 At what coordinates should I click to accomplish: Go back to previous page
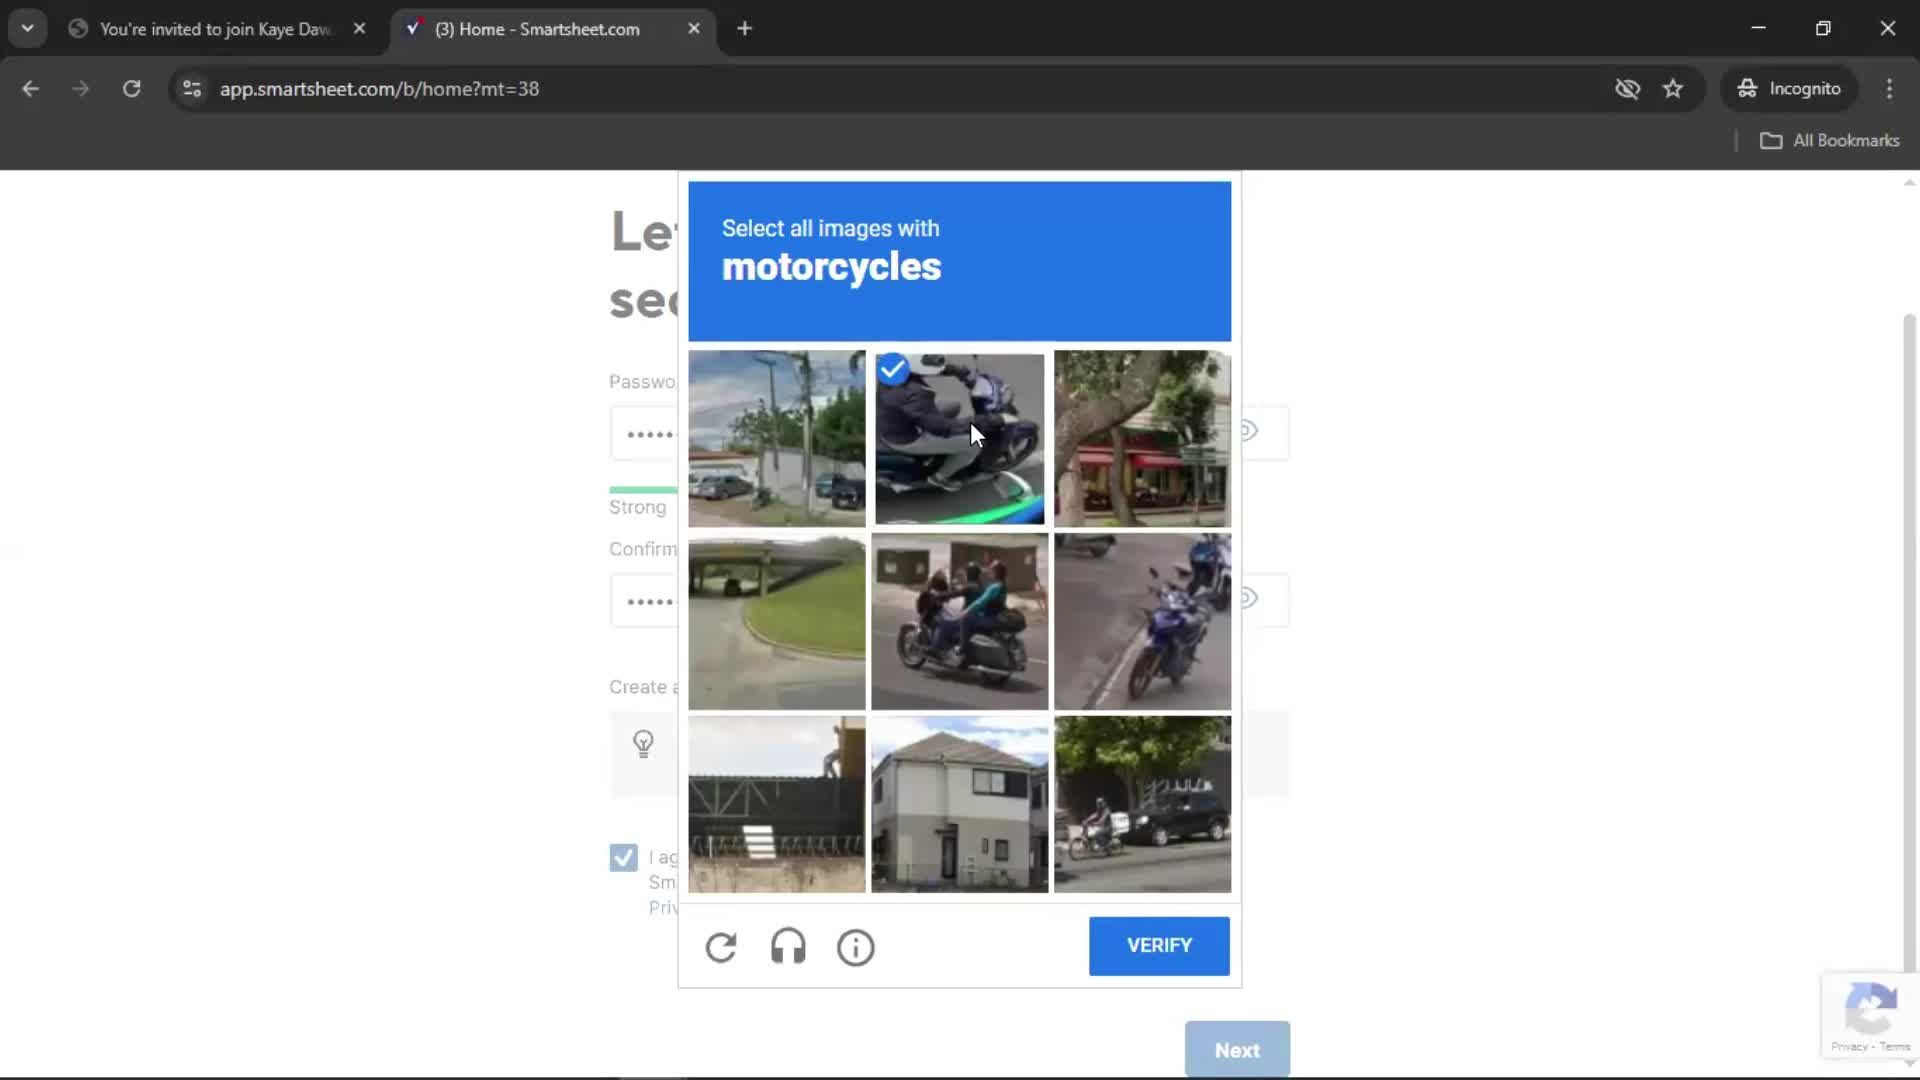30,89
